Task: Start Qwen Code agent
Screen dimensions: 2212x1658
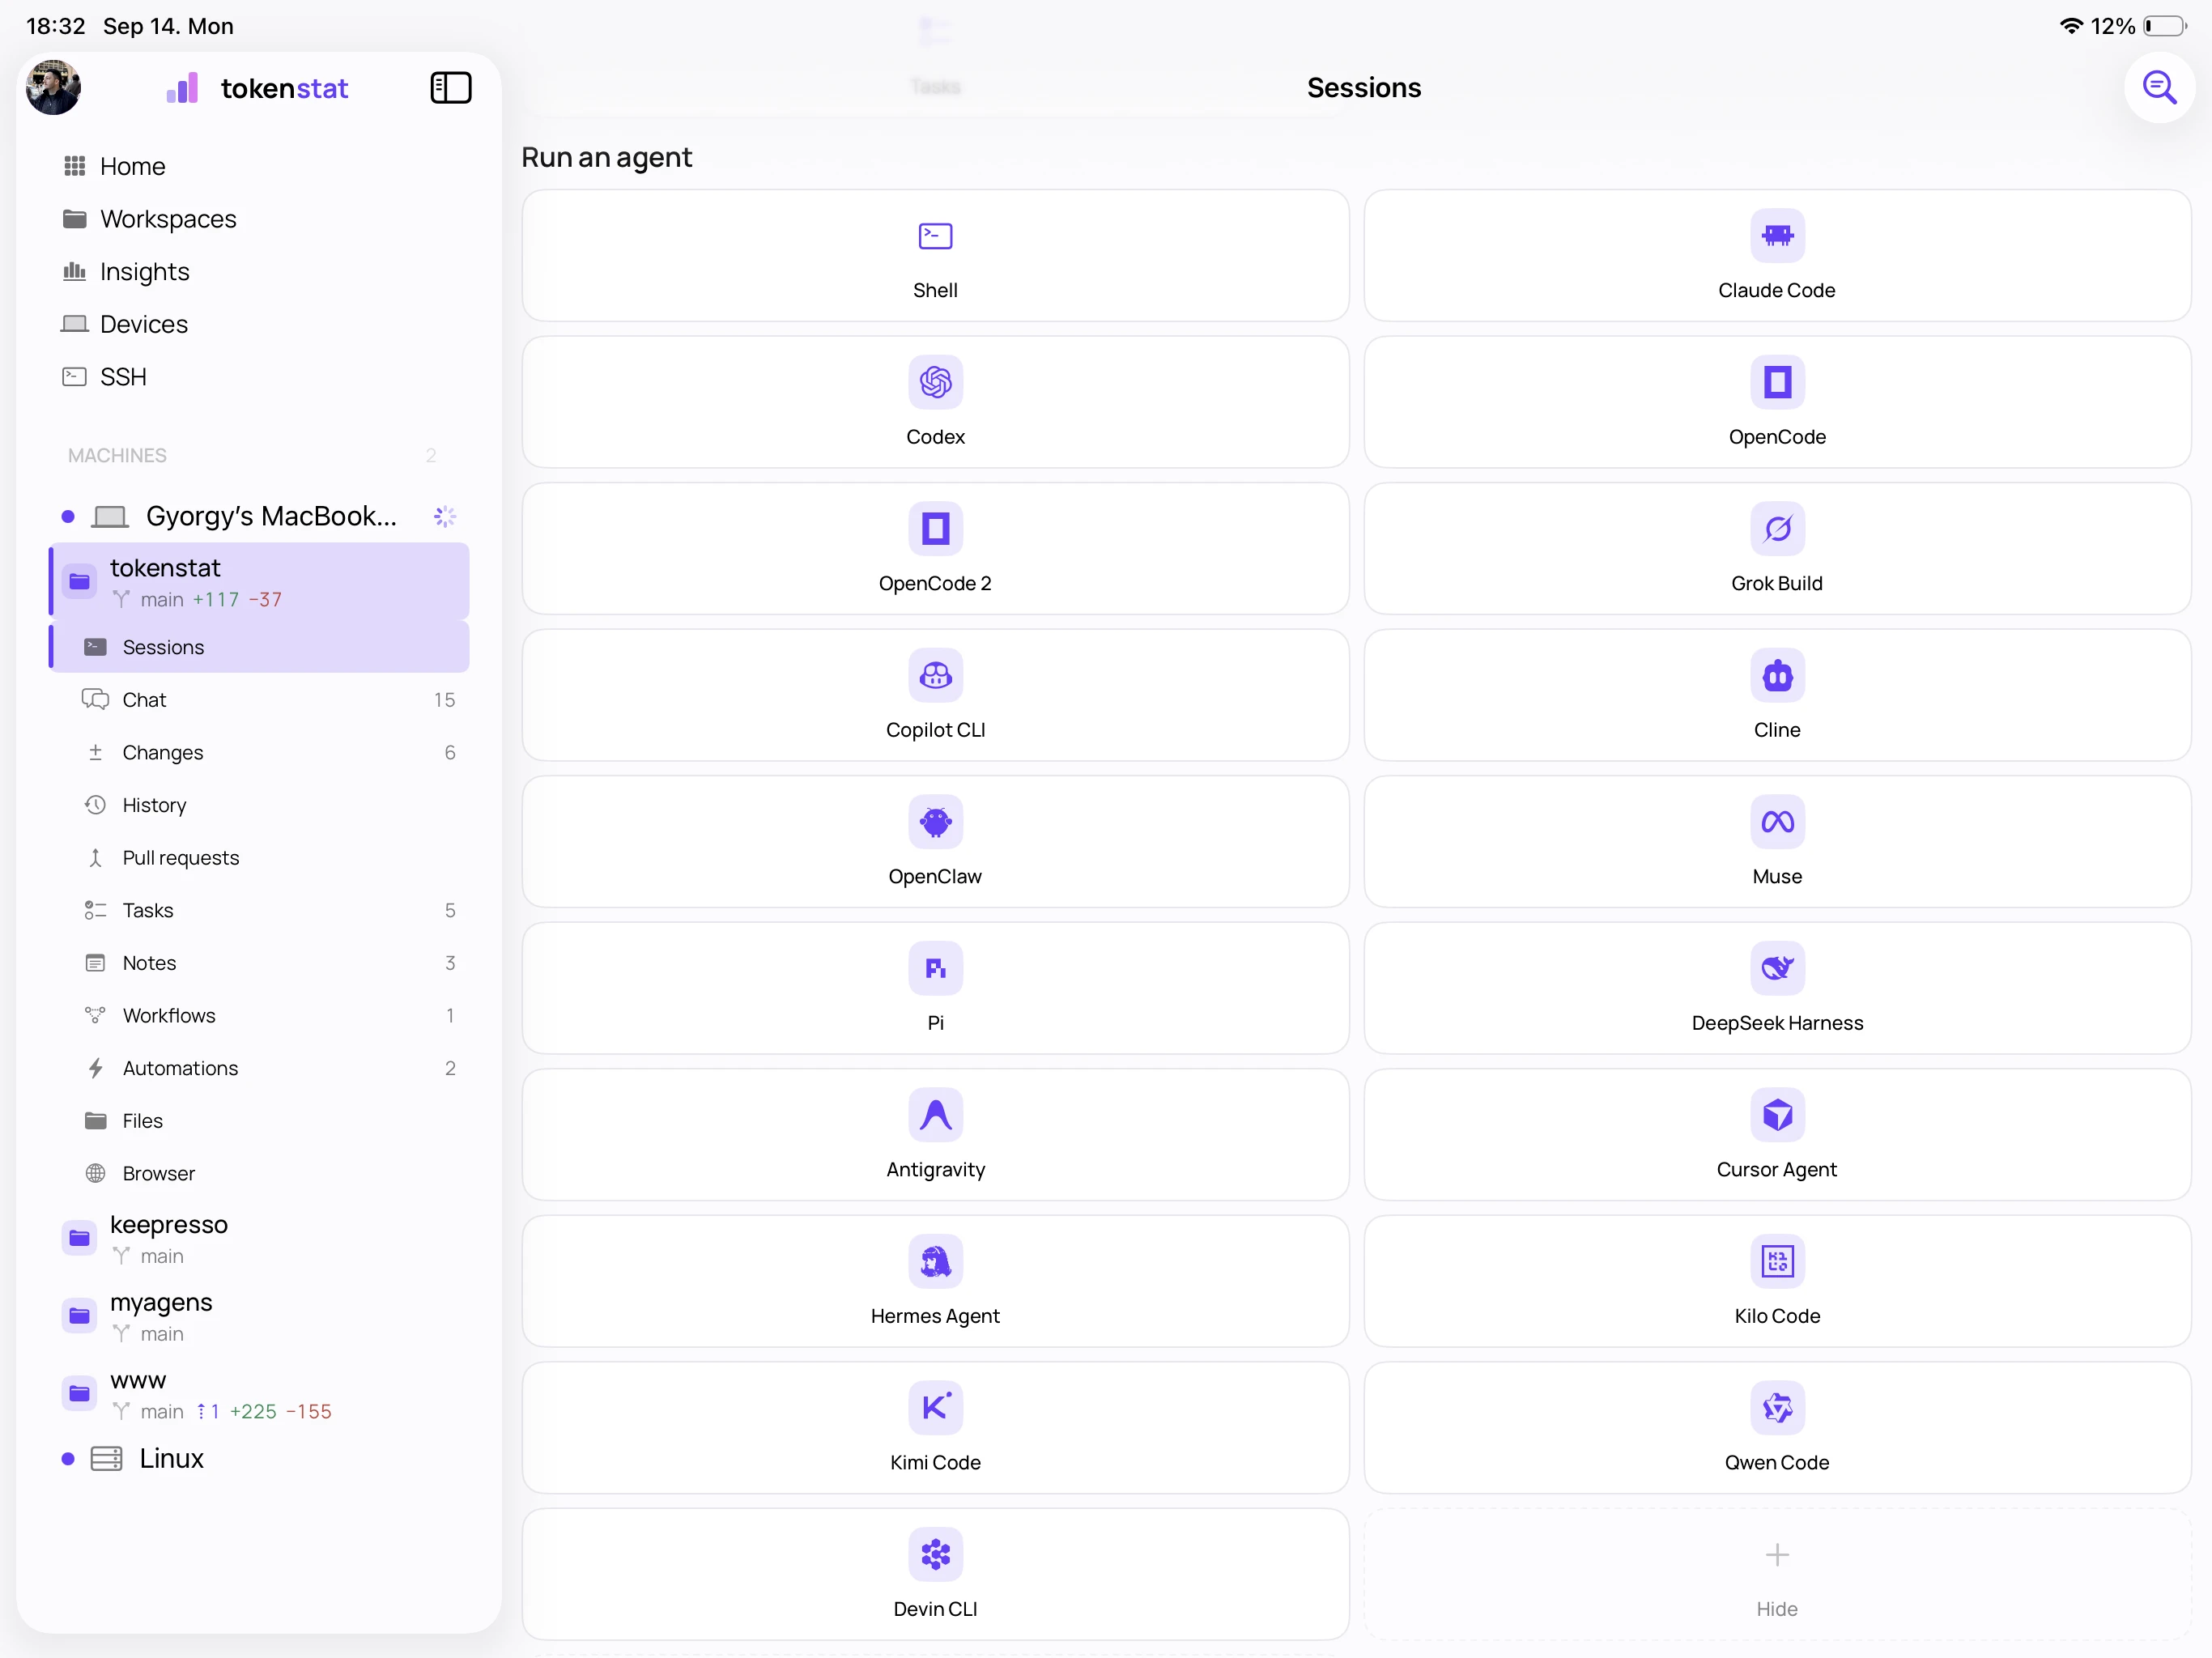Action: click(1777, 1427)
